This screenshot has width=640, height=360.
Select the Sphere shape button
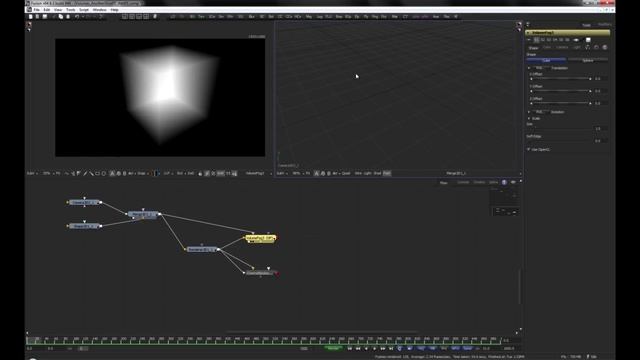pos(588,60)
